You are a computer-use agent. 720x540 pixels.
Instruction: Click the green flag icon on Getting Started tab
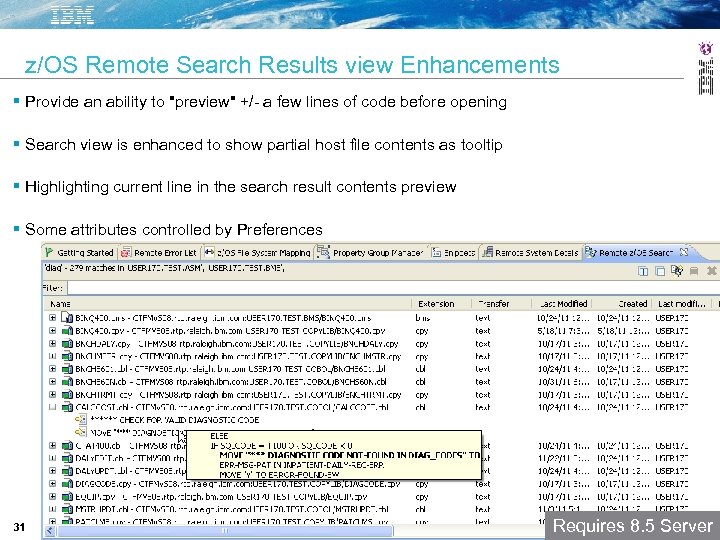(49, 252)
